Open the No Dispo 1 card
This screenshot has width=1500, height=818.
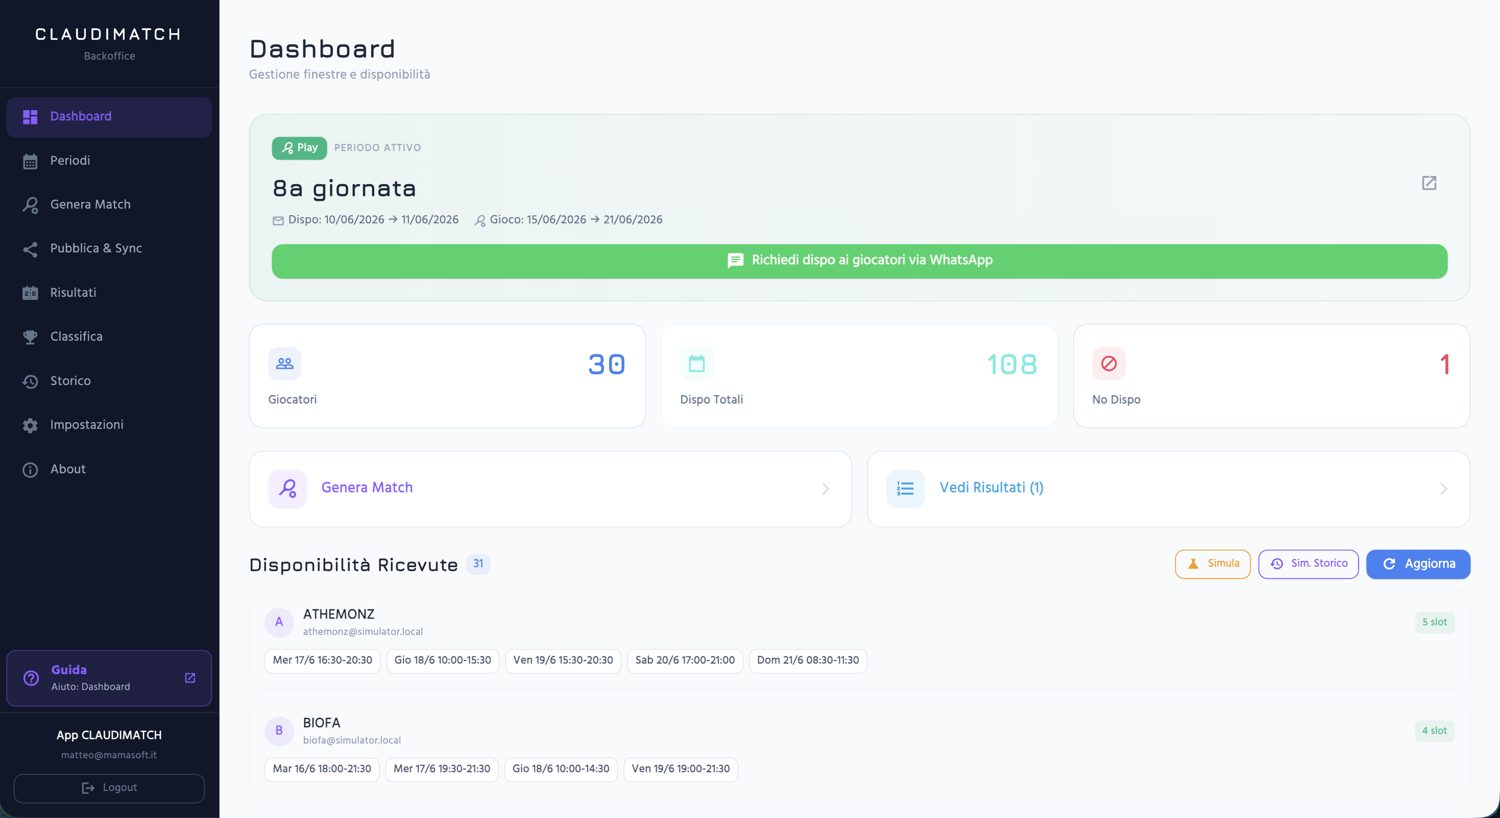(x=1271, y=376)
